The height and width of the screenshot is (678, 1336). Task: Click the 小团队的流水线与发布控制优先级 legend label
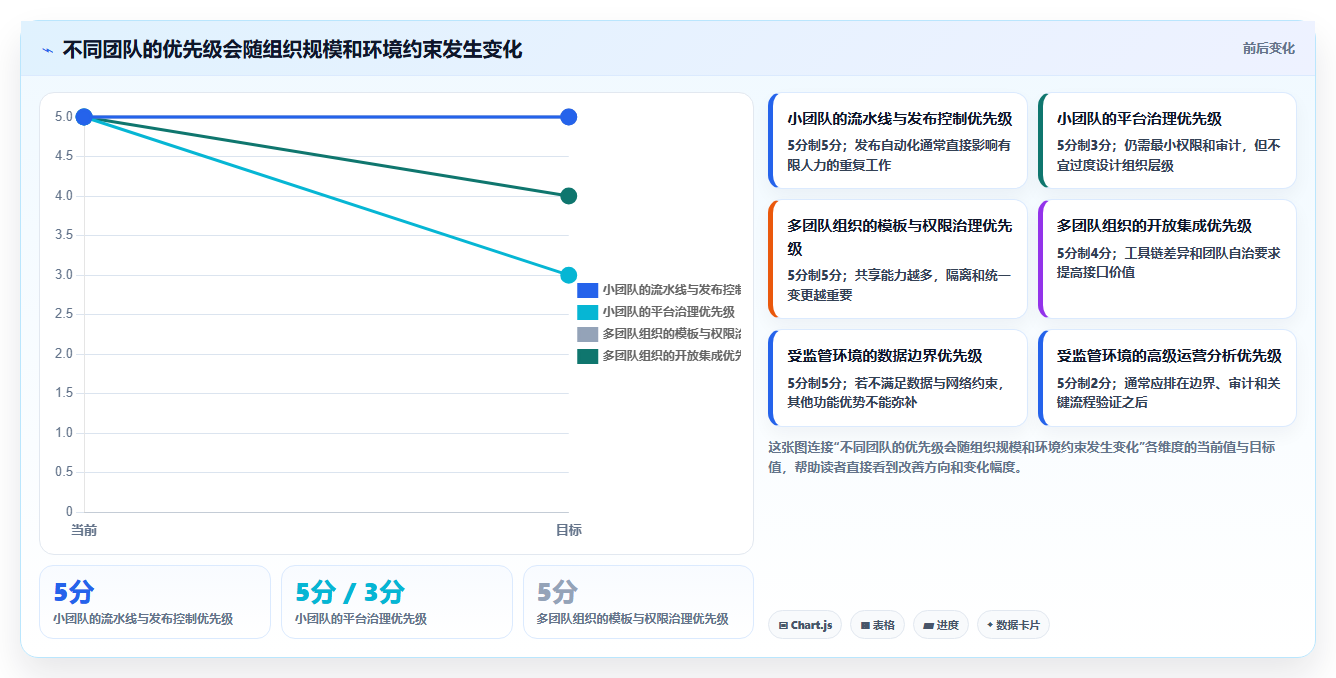click(671, 290)
